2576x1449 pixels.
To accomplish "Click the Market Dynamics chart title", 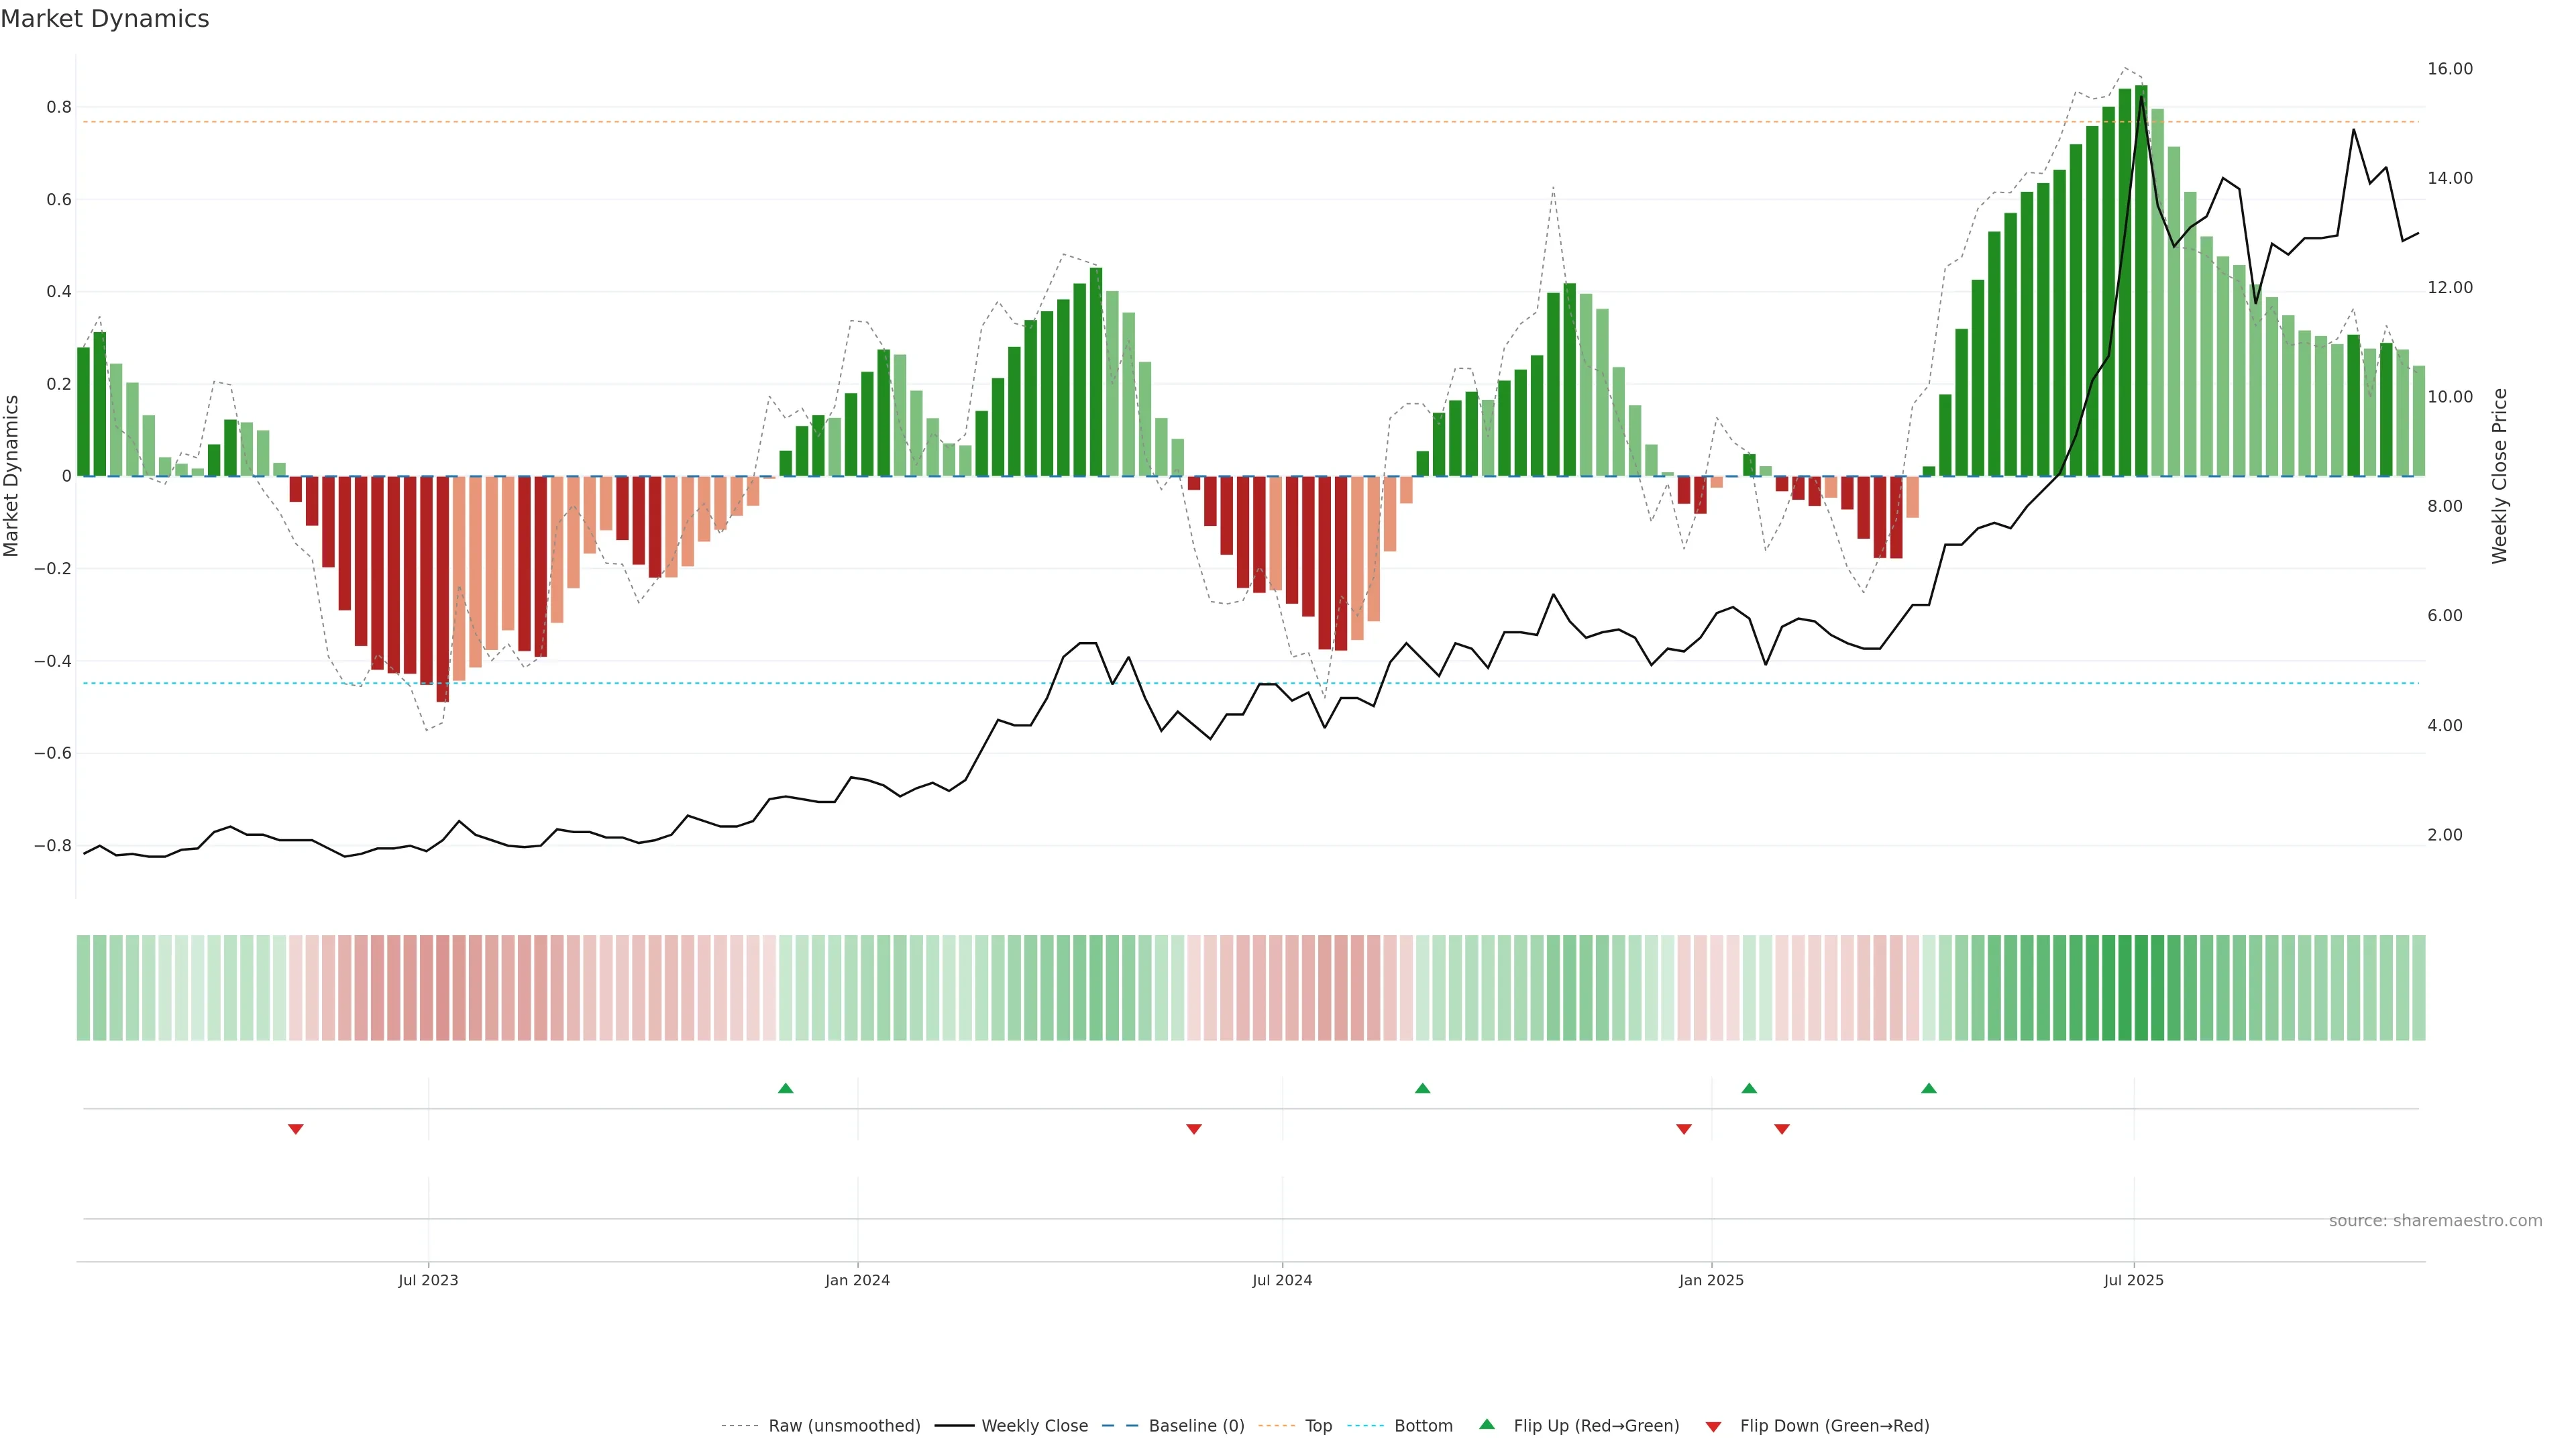I will (105, 19).
